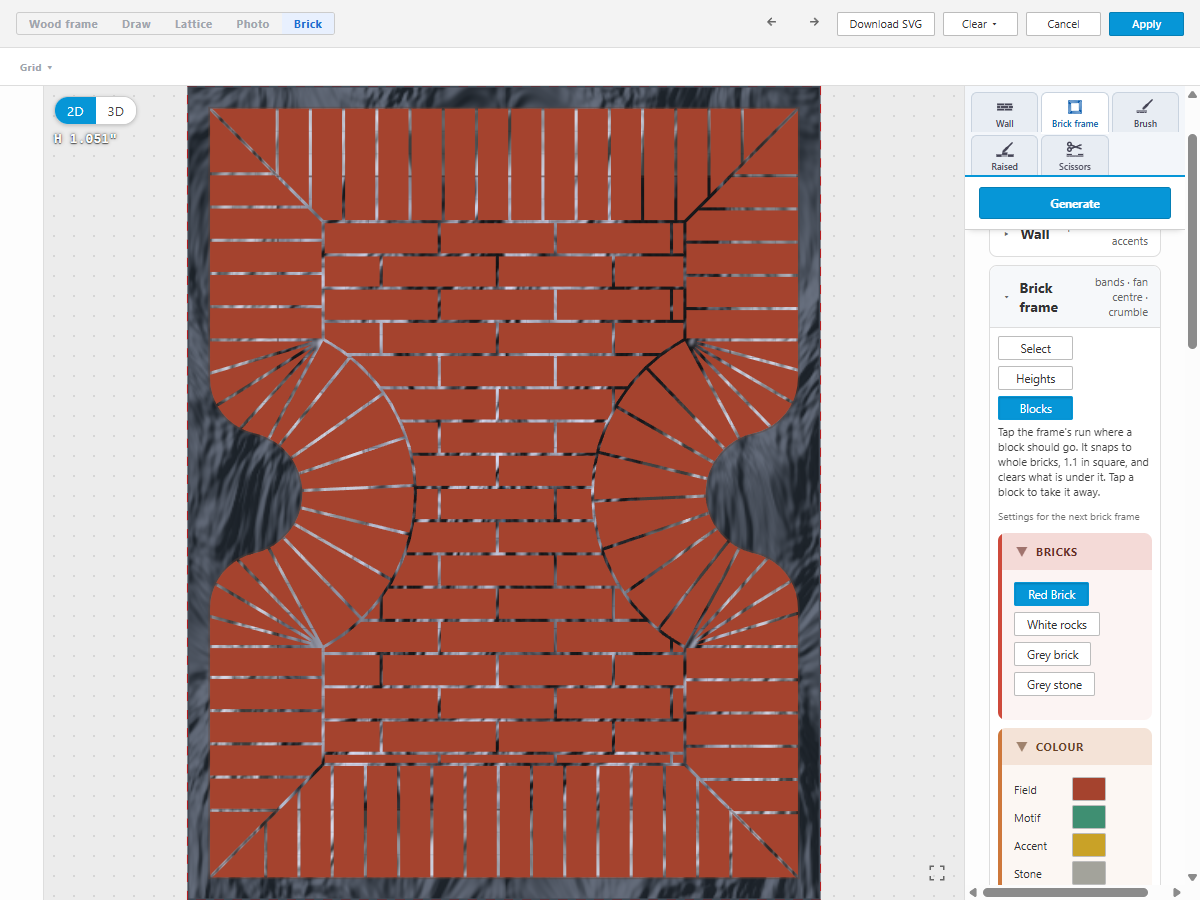Switch the view to 2D
1200x900 pixels.
tap(75, 111)
